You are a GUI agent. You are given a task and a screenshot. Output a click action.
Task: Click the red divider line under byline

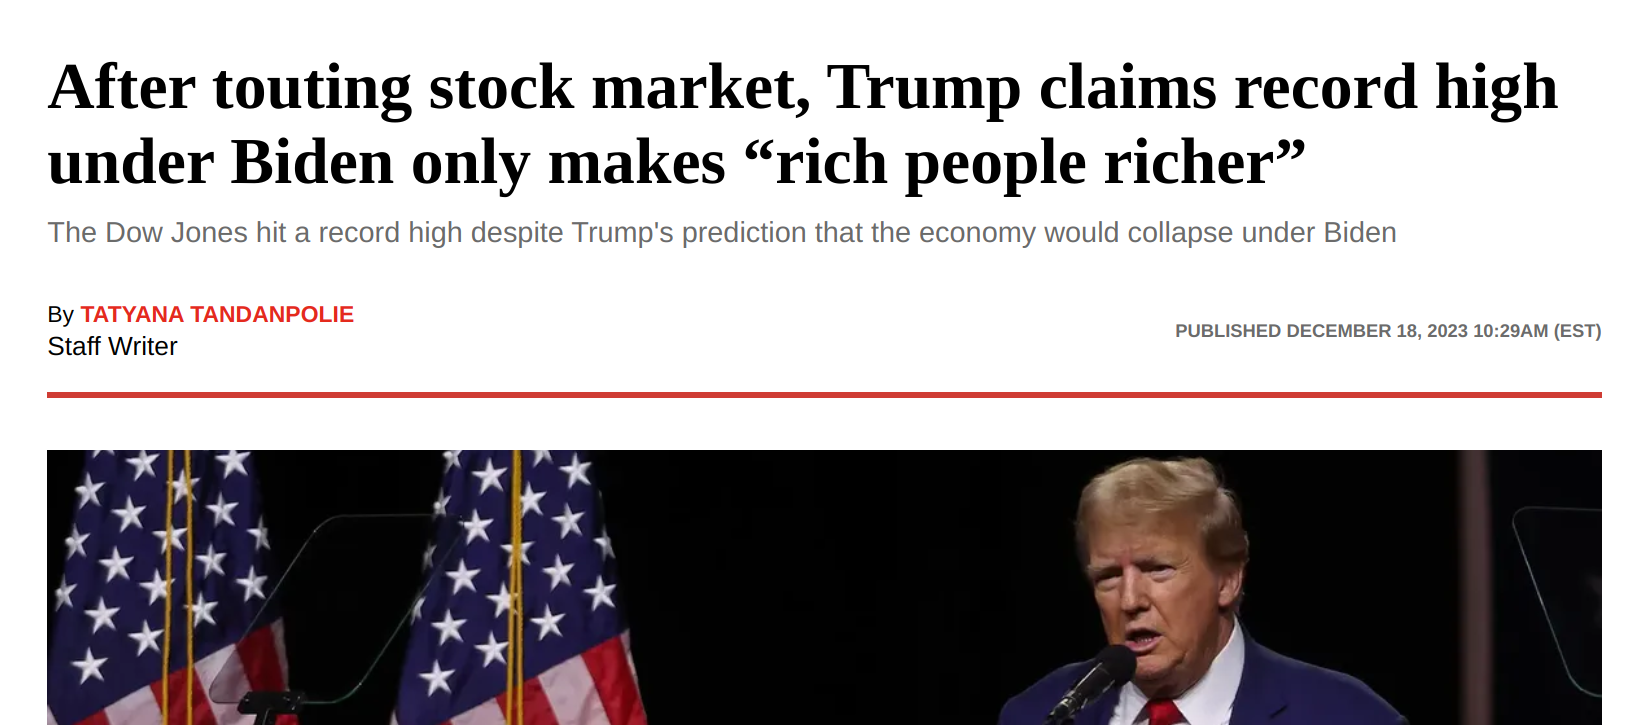pos(824,395)
